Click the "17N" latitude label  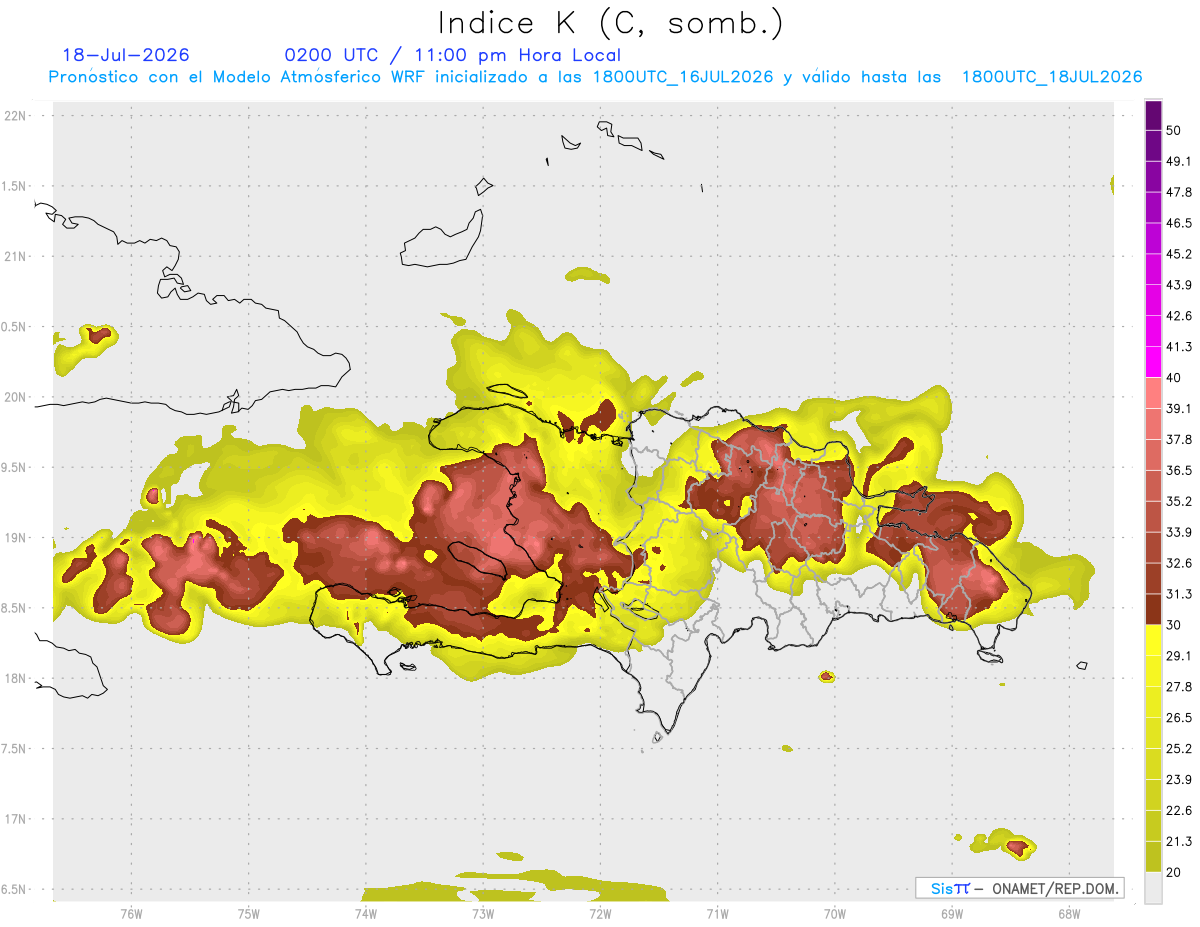15,819
